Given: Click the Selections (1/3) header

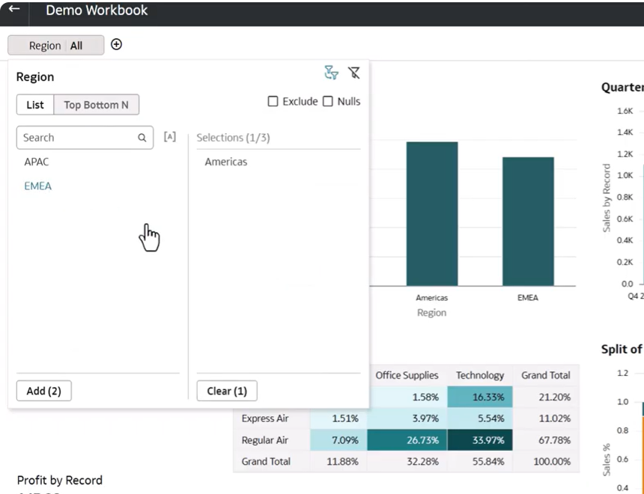Looking at the screenshot, I should [233, 138].
